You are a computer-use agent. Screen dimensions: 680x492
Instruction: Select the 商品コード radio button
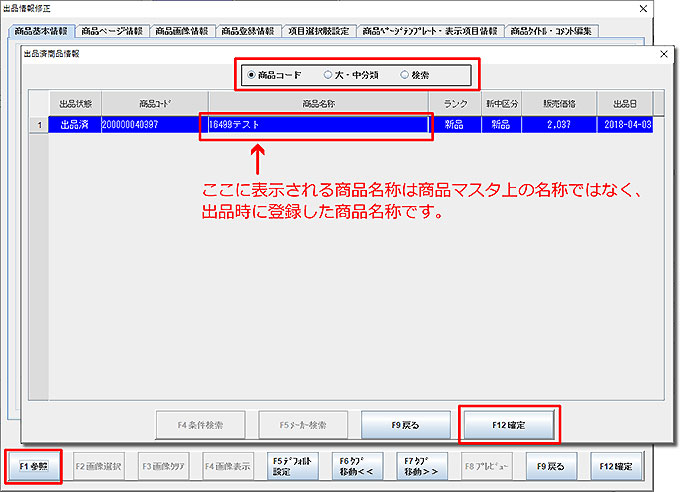[251, 75]
